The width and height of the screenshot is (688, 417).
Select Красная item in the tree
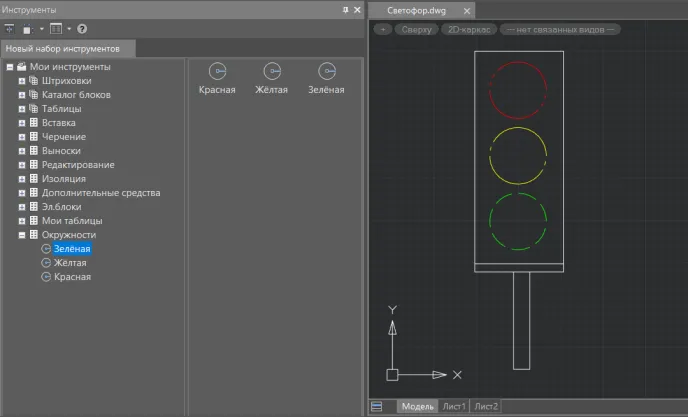click(72, 277)
